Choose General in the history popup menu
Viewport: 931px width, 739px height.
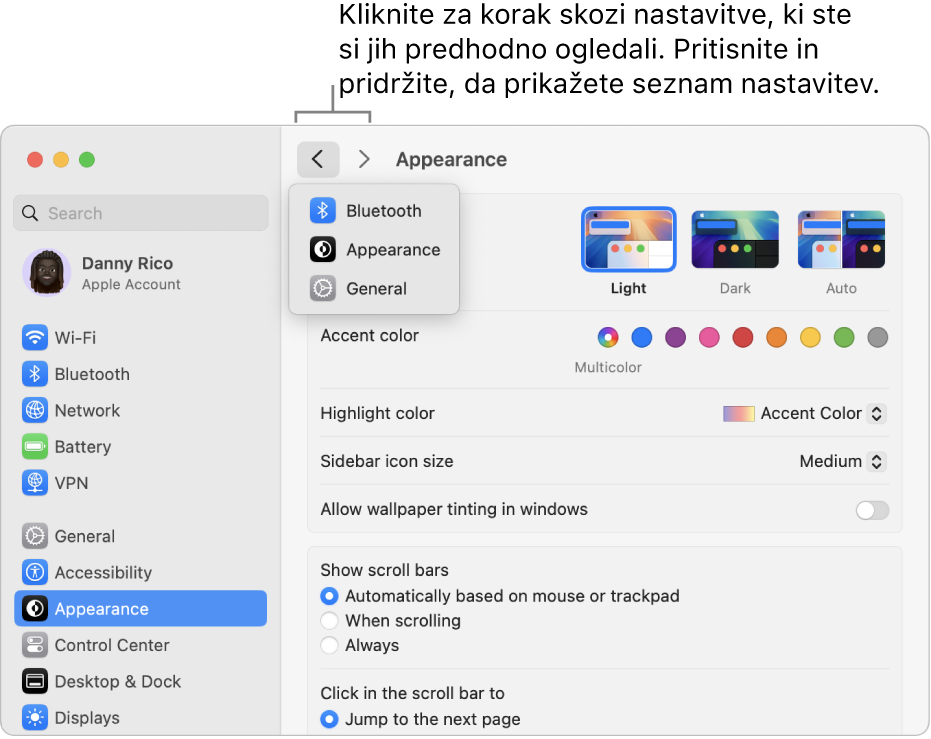click(x=374, y=288)
